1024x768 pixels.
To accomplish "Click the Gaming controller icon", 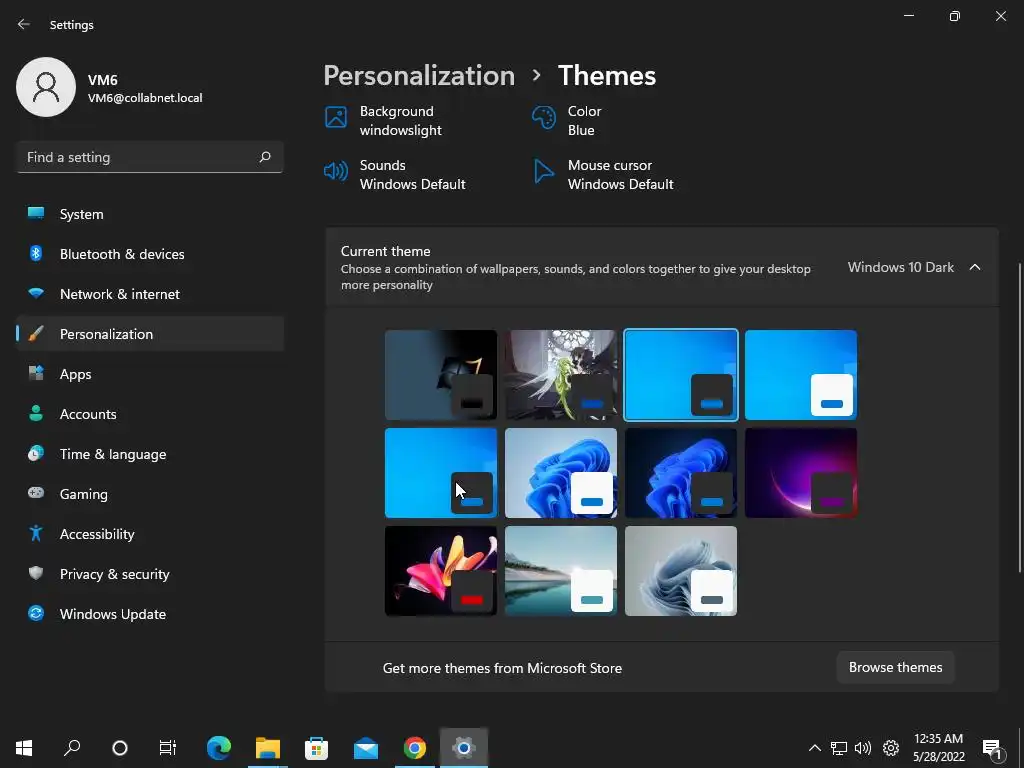I will 36,493.
